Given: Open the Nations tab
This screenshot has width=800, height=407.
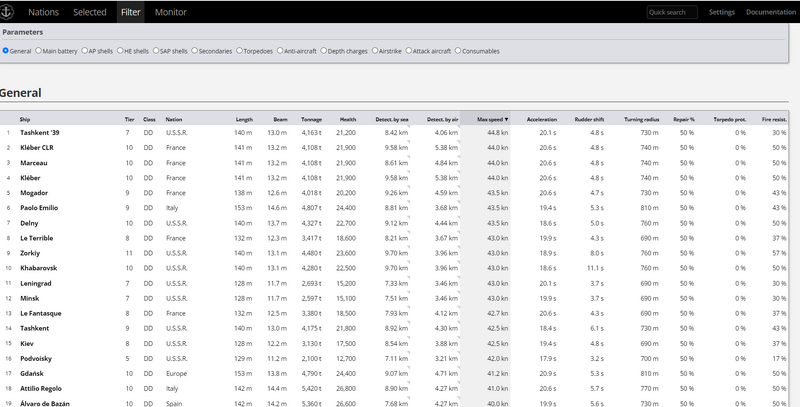Looking at the screenshot, I should tap(43, 12).
